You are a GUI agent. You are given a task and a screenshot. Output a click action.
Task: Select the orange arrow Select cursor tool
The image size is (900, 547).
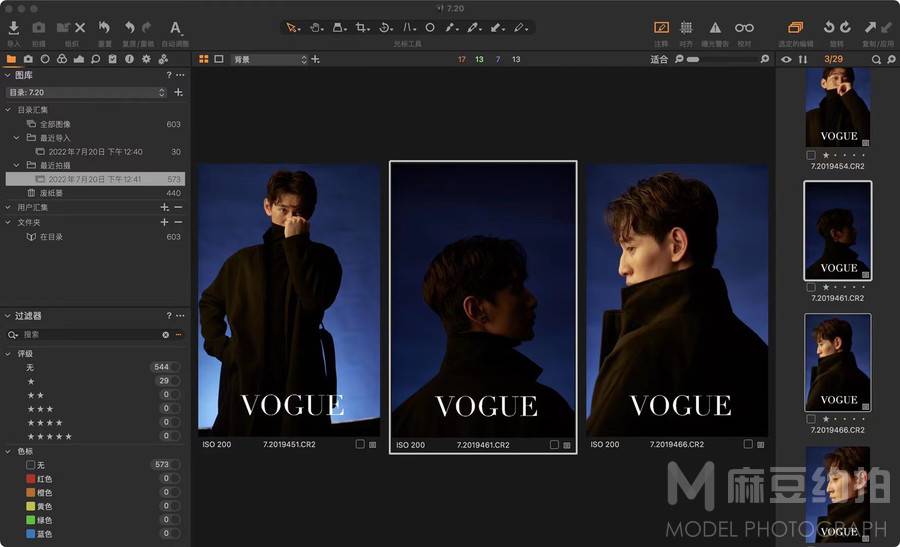[292, 28]
